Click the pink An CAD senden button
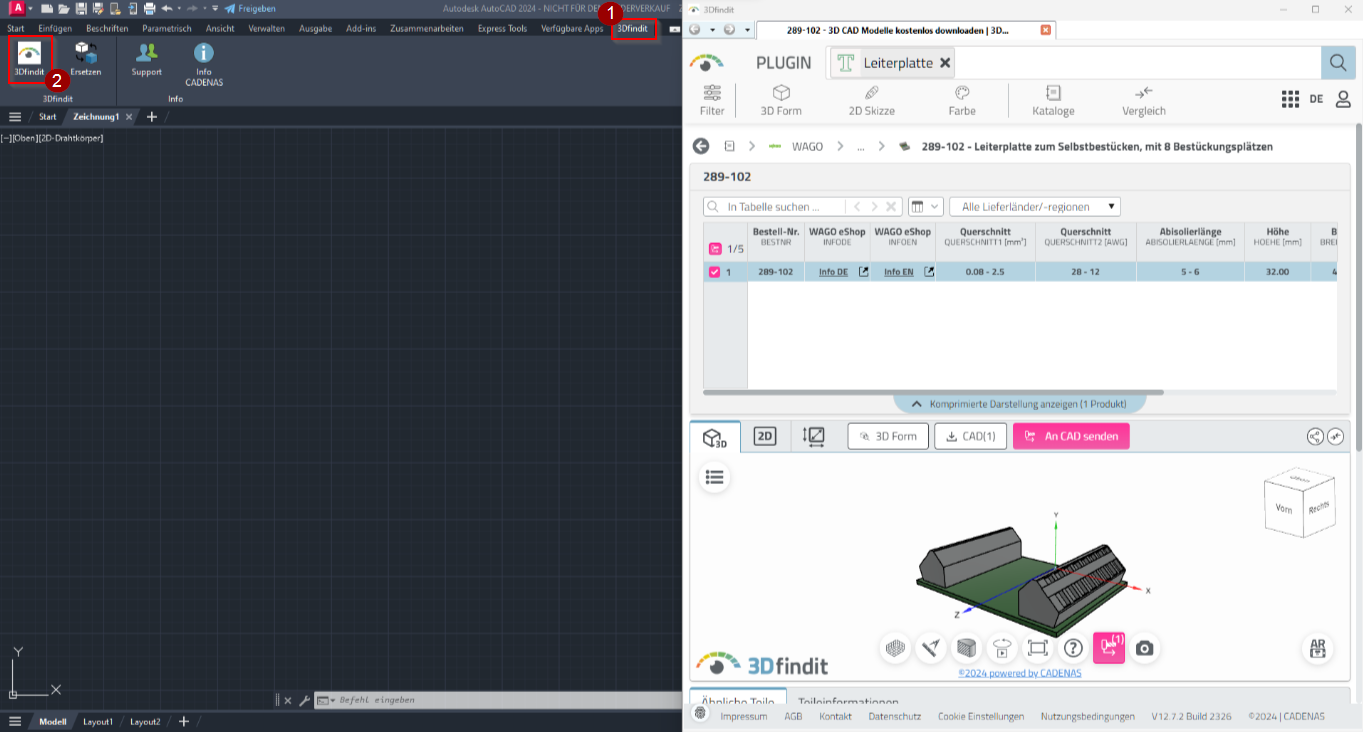Viewport: 1363px width, 732px height. click(1071, 436)
